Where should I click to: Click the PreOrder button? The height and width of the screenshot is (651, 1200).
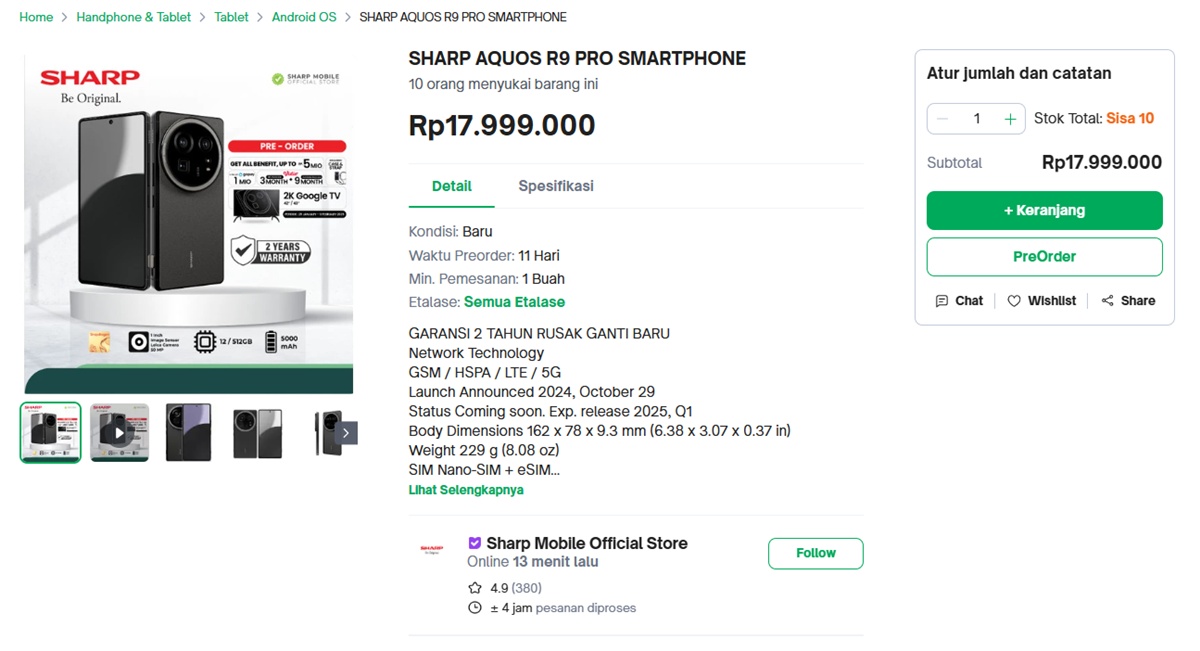click(1044, 256)
